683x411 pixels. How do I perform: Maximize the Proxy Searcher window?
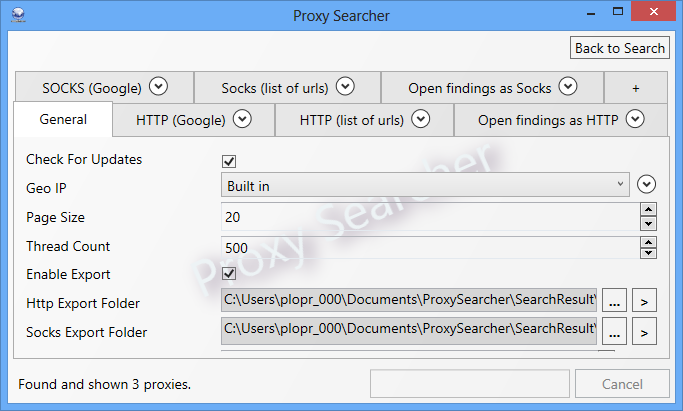618,12
